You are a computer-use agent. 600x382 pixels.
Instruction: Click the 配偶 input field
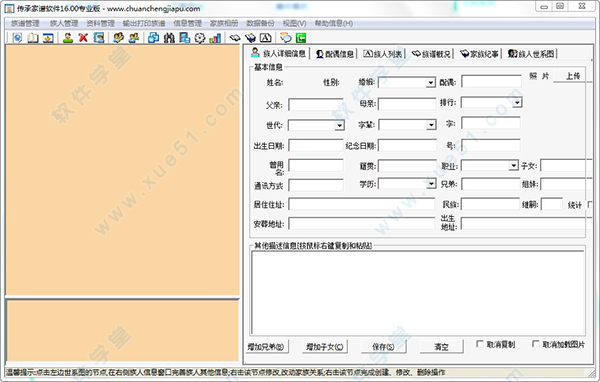tap(491, 81)
